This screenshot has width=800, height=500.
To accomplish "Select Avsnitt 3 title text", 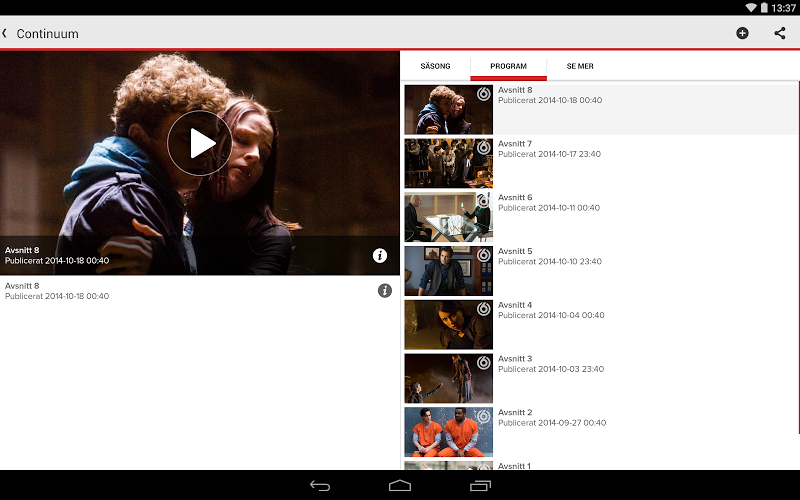I will (x=515, y=359).
